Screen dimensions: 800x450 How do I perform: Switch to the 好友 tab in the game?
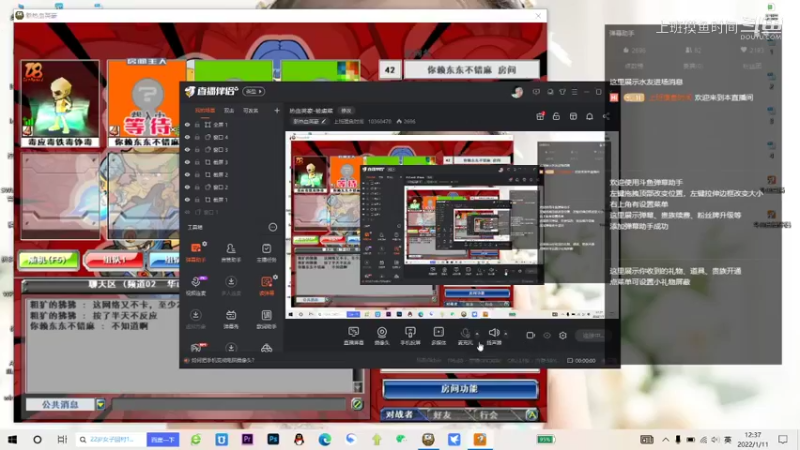coord(442,414)
